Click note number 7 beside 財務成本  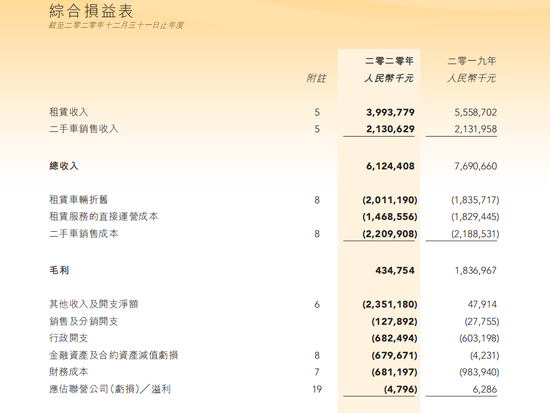317,372
